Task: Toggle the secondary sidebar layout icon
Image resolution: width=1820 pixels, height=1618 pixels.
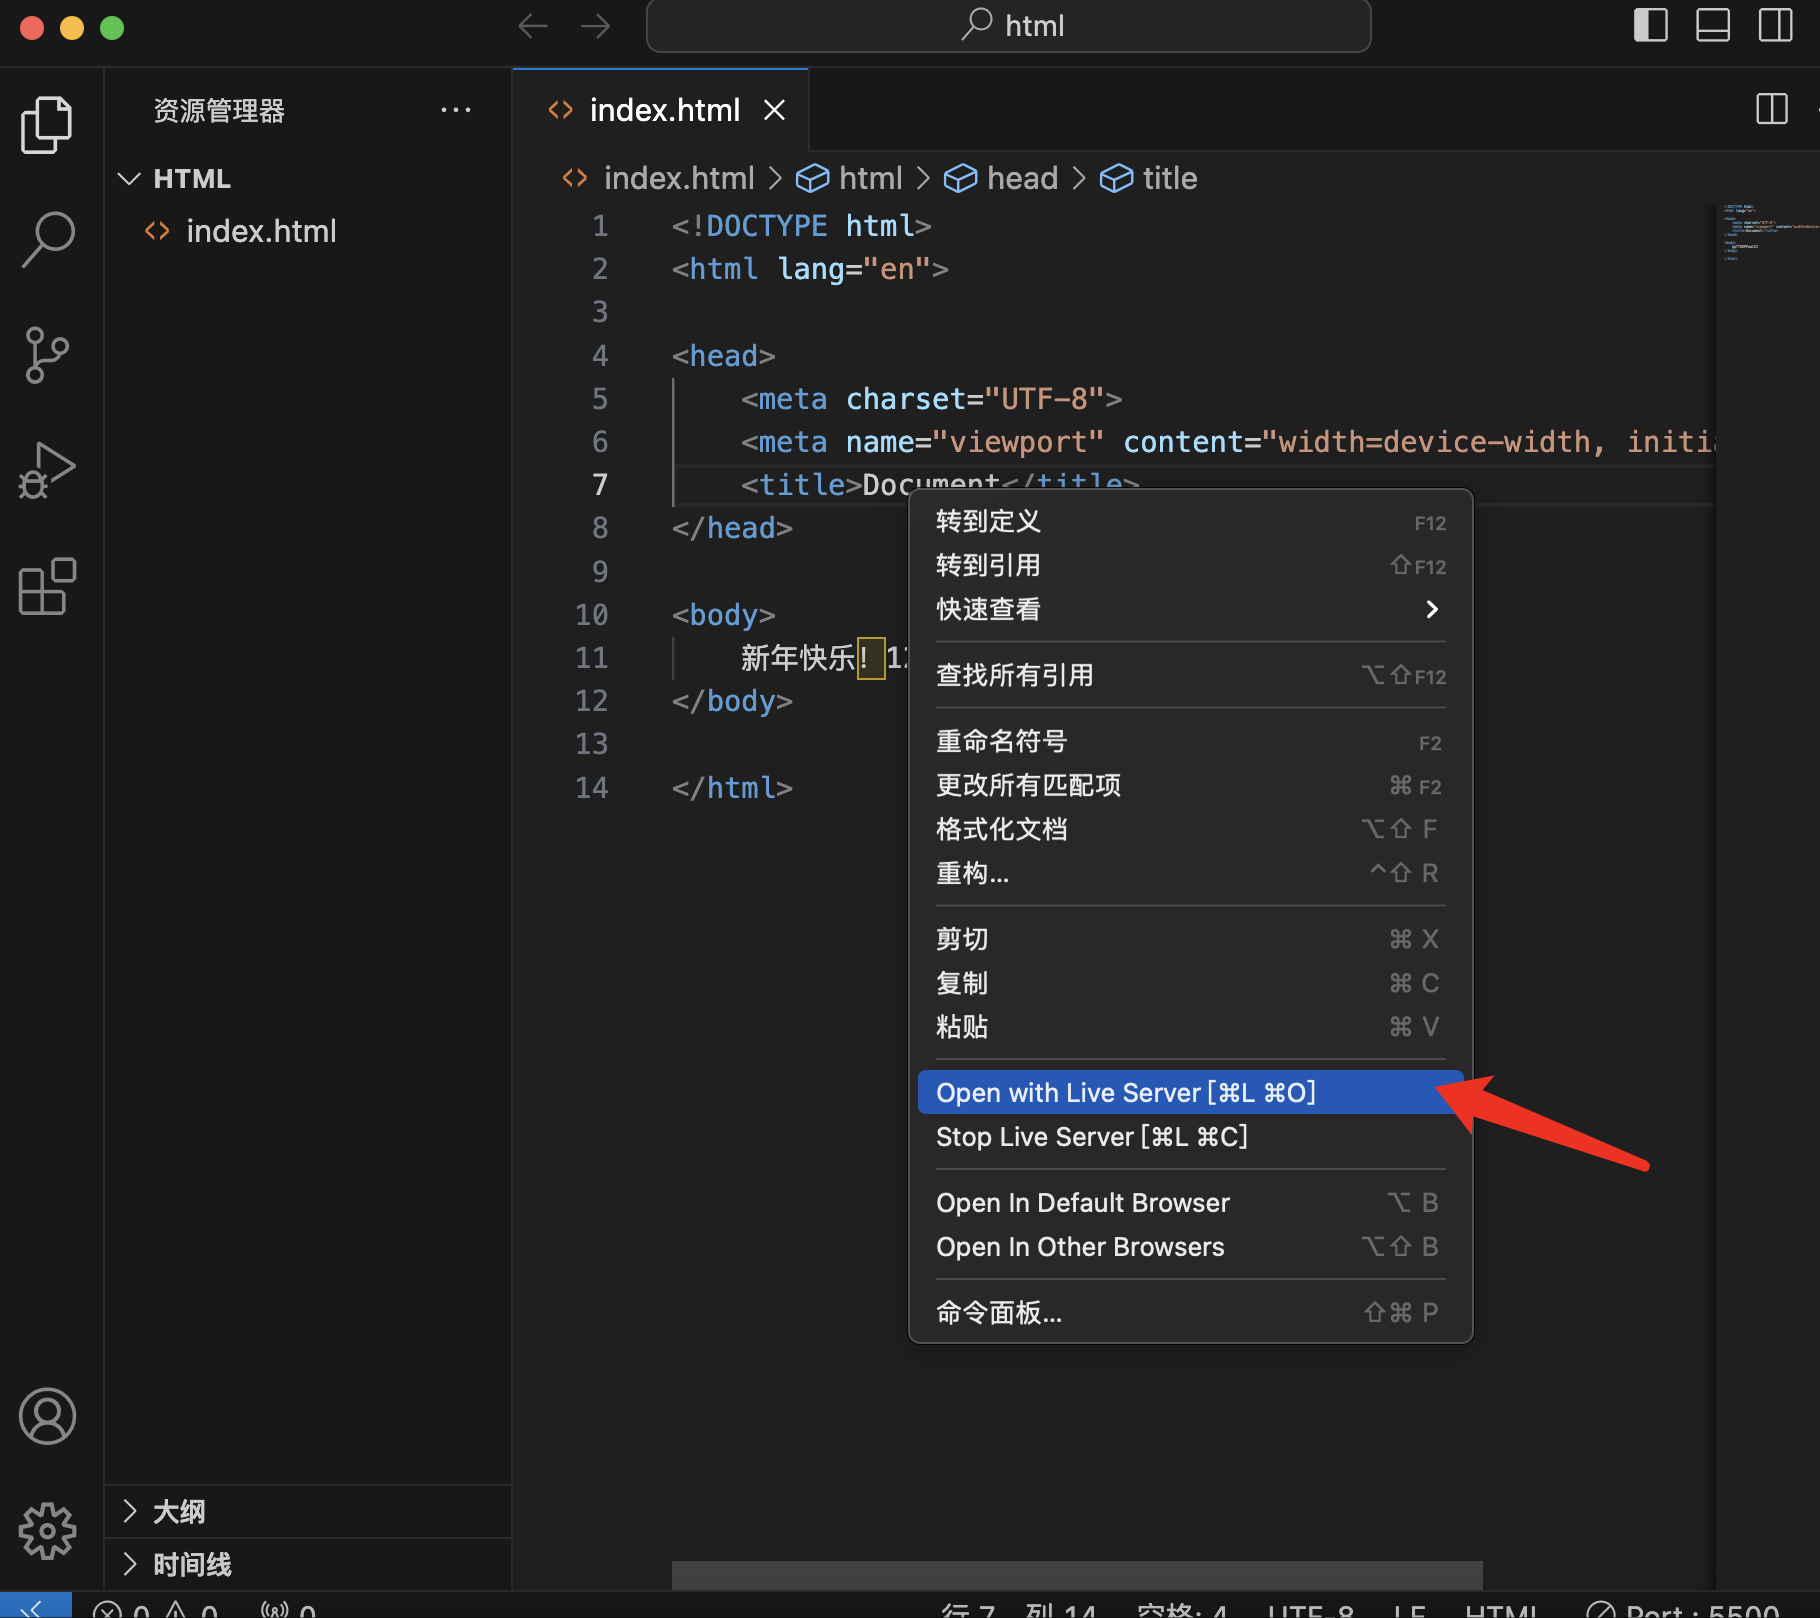Action: [1775, 26]
